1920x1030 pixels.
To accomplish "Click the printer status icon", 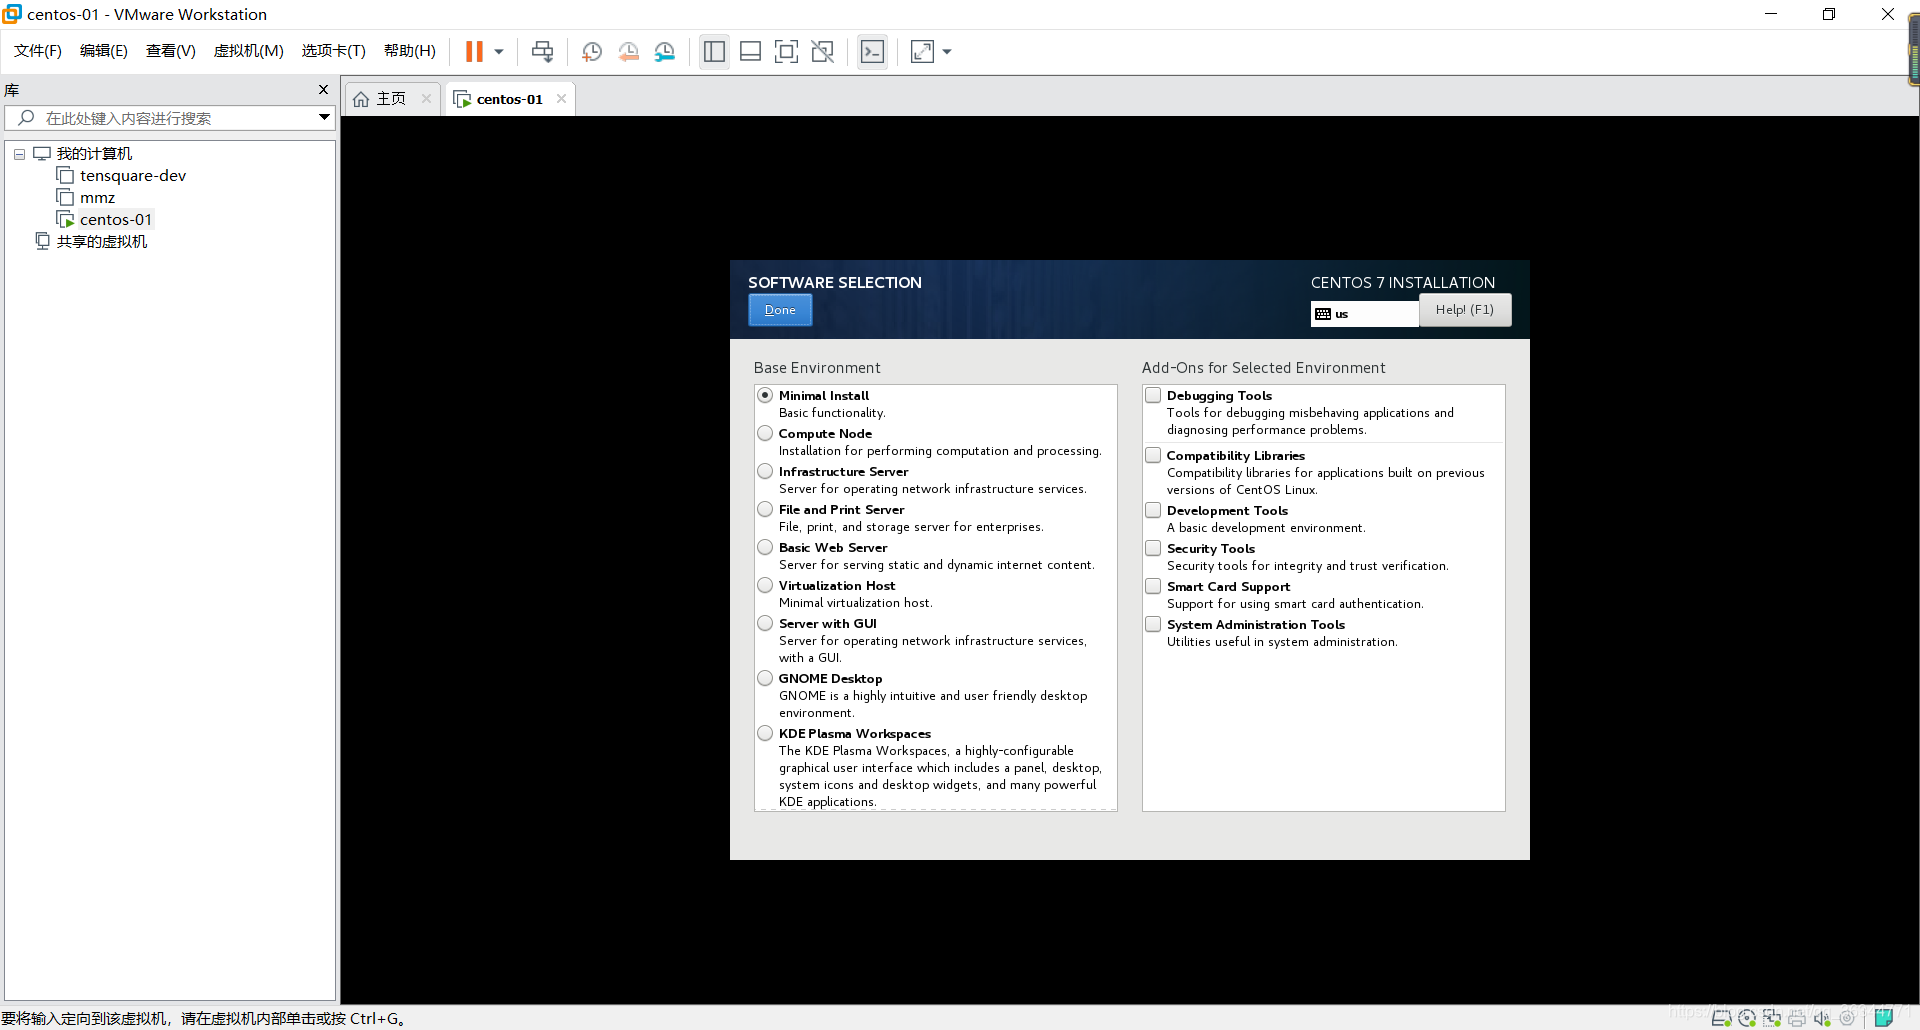I will click(x=1797, y=1018).
